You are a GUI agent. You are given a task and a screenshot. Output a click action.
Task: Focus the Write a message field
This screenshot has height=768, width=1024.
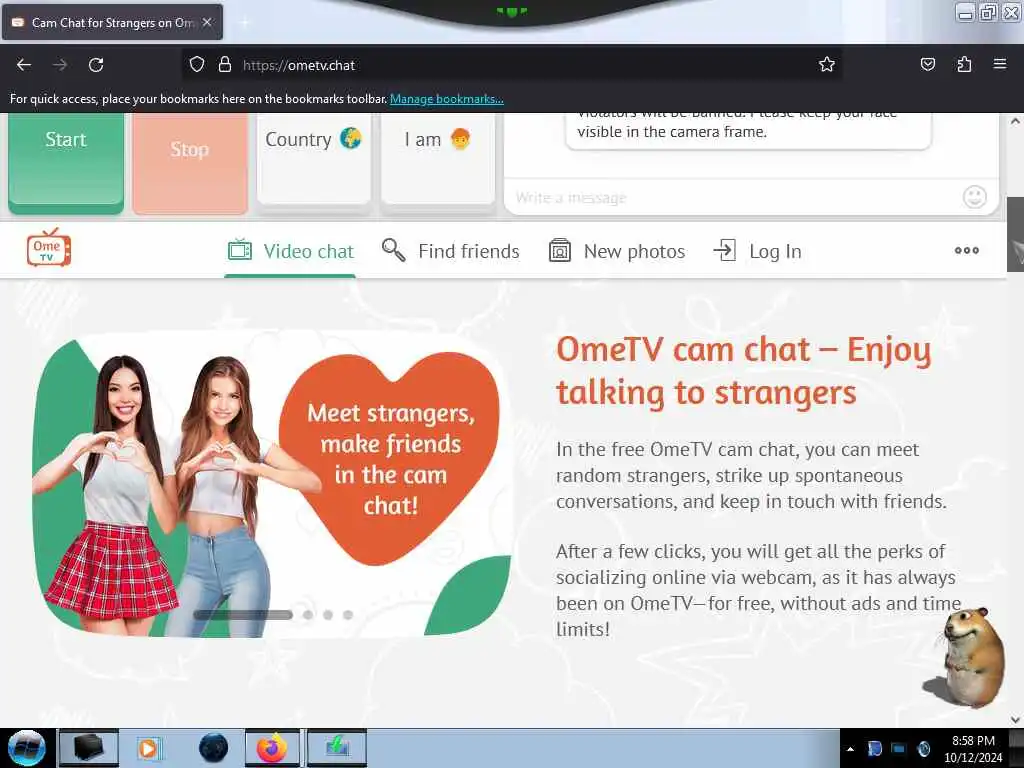tap(731, 197)
